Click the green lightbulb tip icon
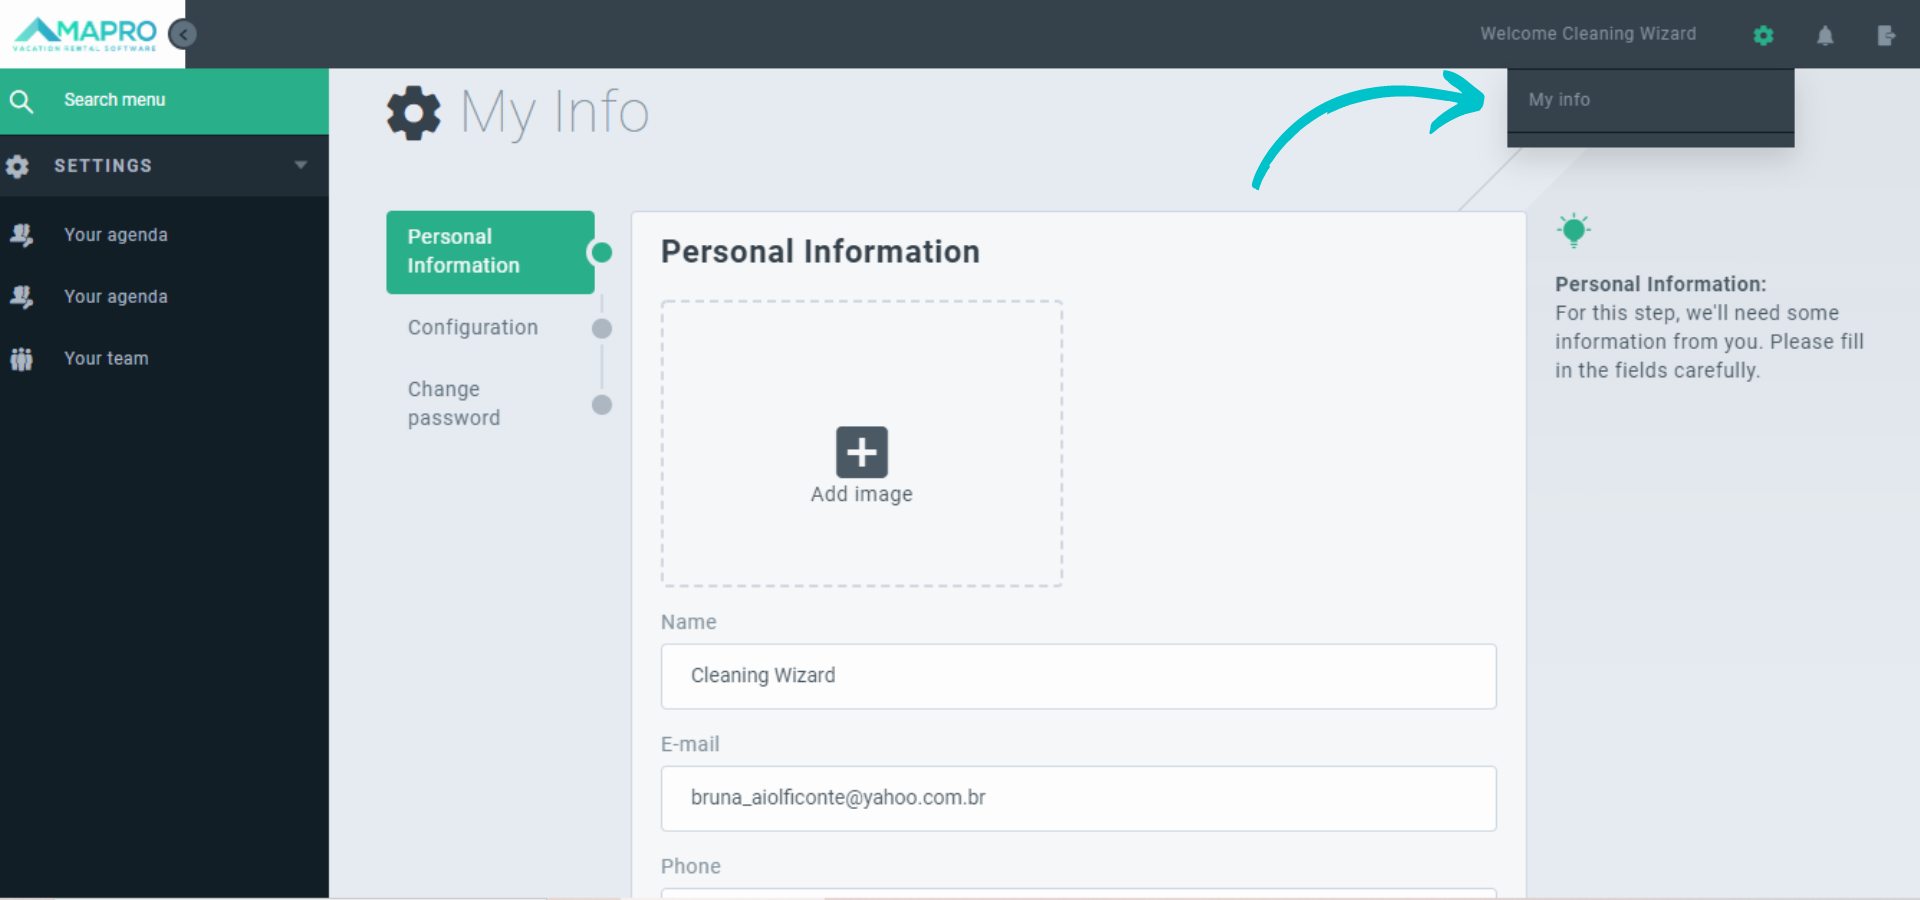This screenshot has height=900, width=1920. coord(1573,231)
